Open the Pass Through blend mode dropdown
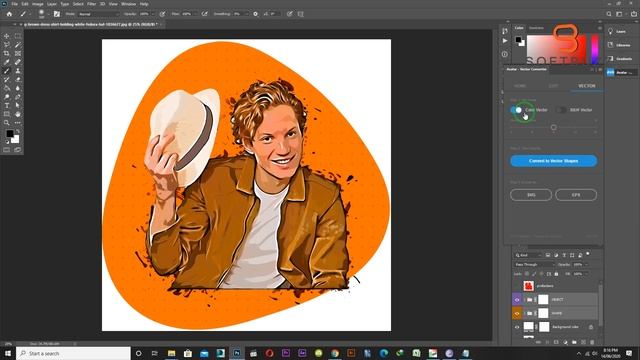The image size is (640, 360). click(x=534, y=264)
